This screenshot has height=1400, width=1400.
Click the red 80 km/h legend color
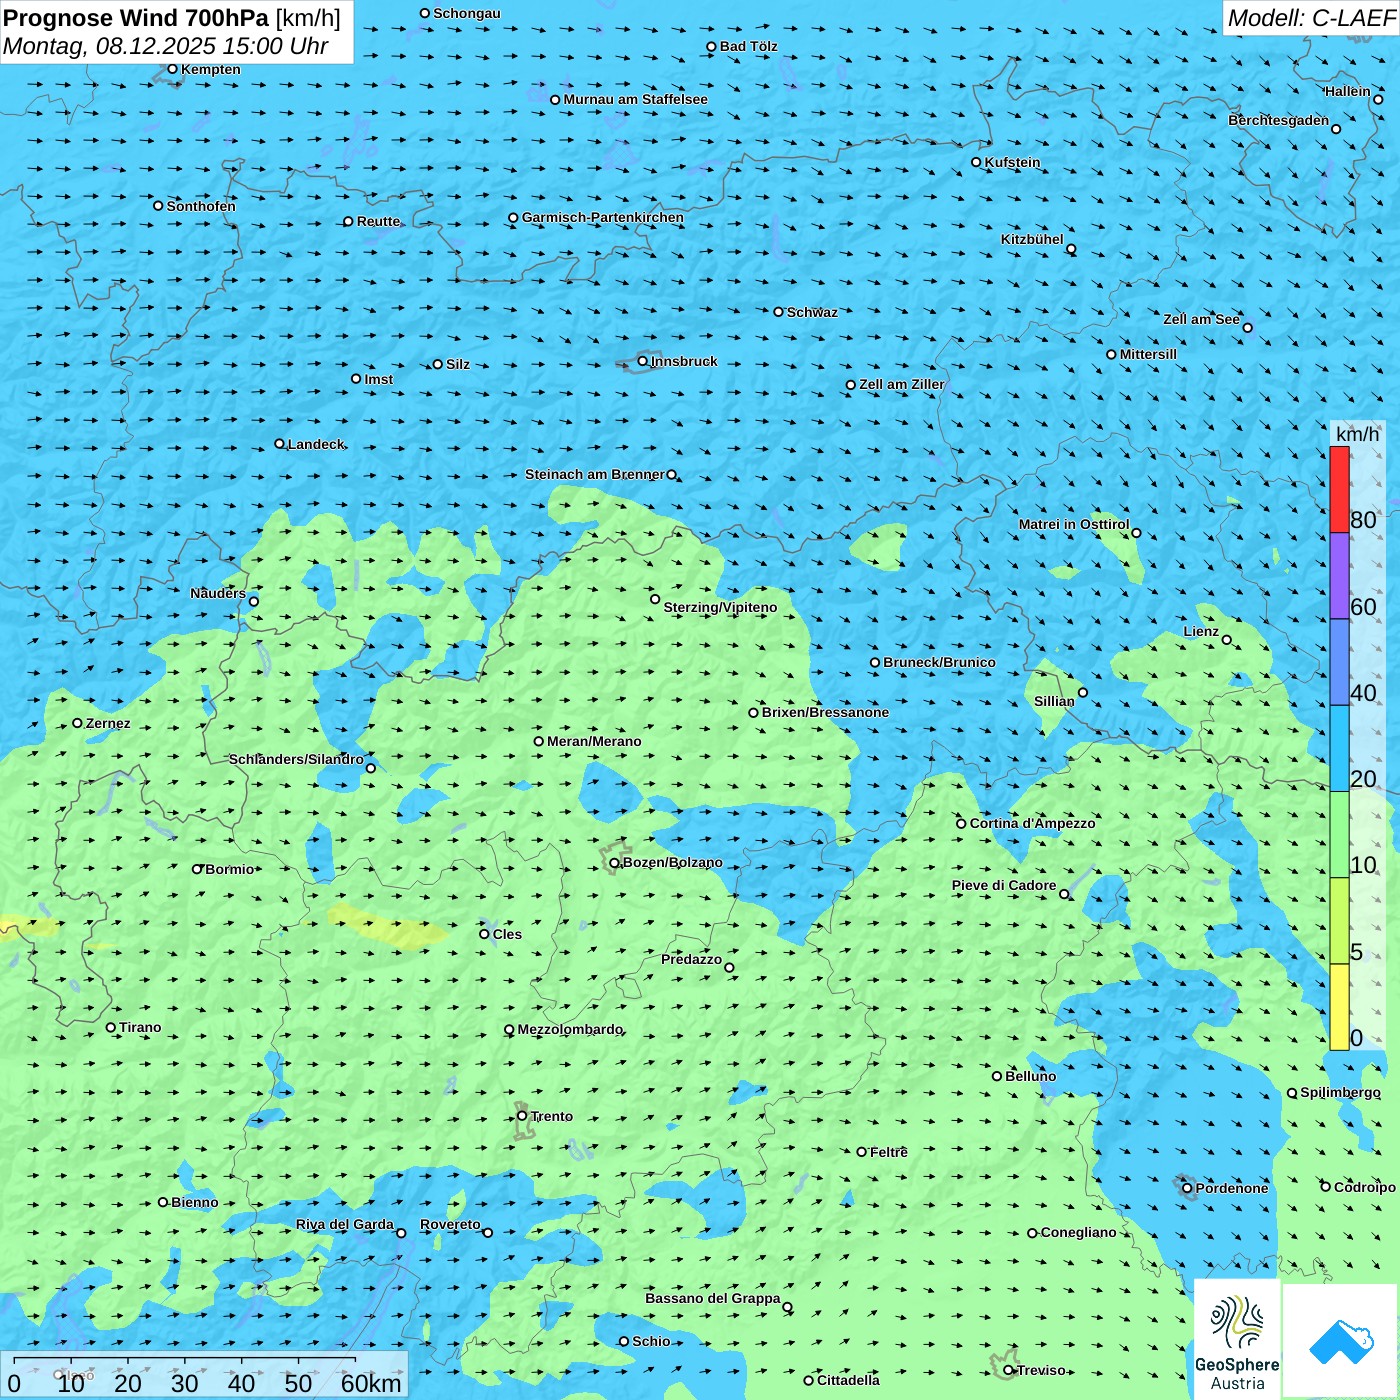[x=1339, y=489]
